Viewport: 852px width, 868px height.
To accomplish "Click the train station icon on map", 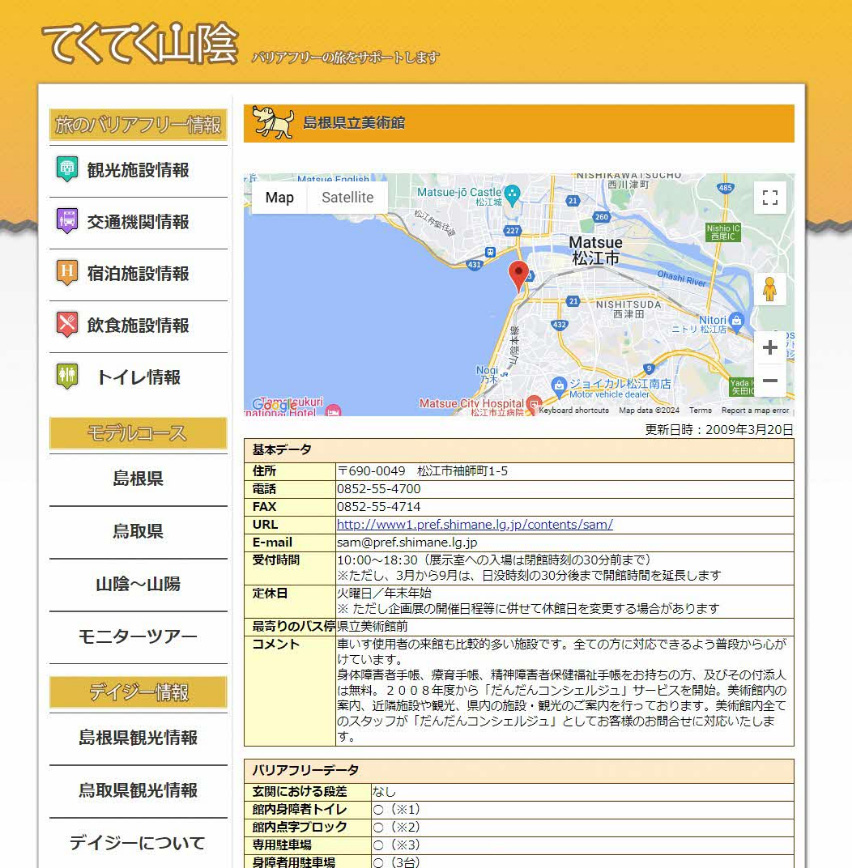I will click(x=490, y=252).
